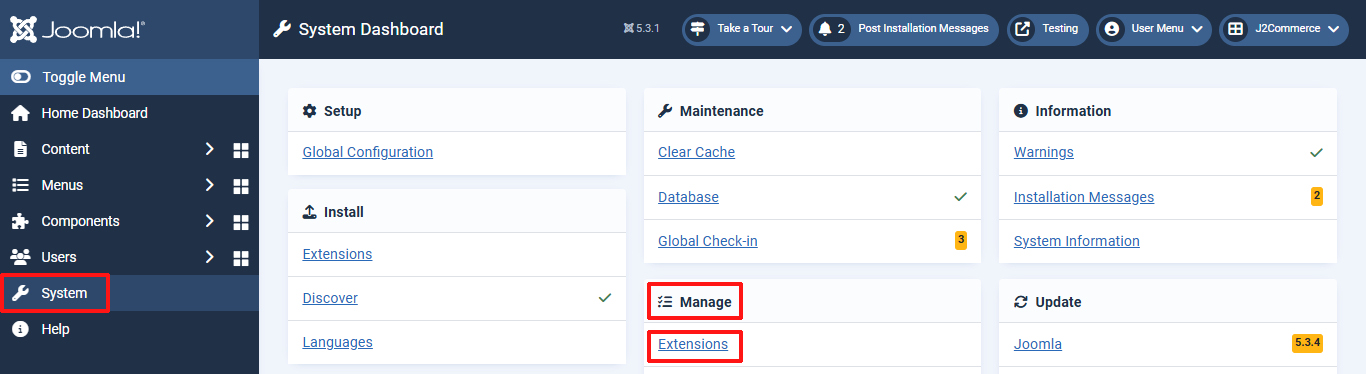Click the Warnings row checkmark
Viewport: 1366px width, 374px height.
tap(1317, 152)
